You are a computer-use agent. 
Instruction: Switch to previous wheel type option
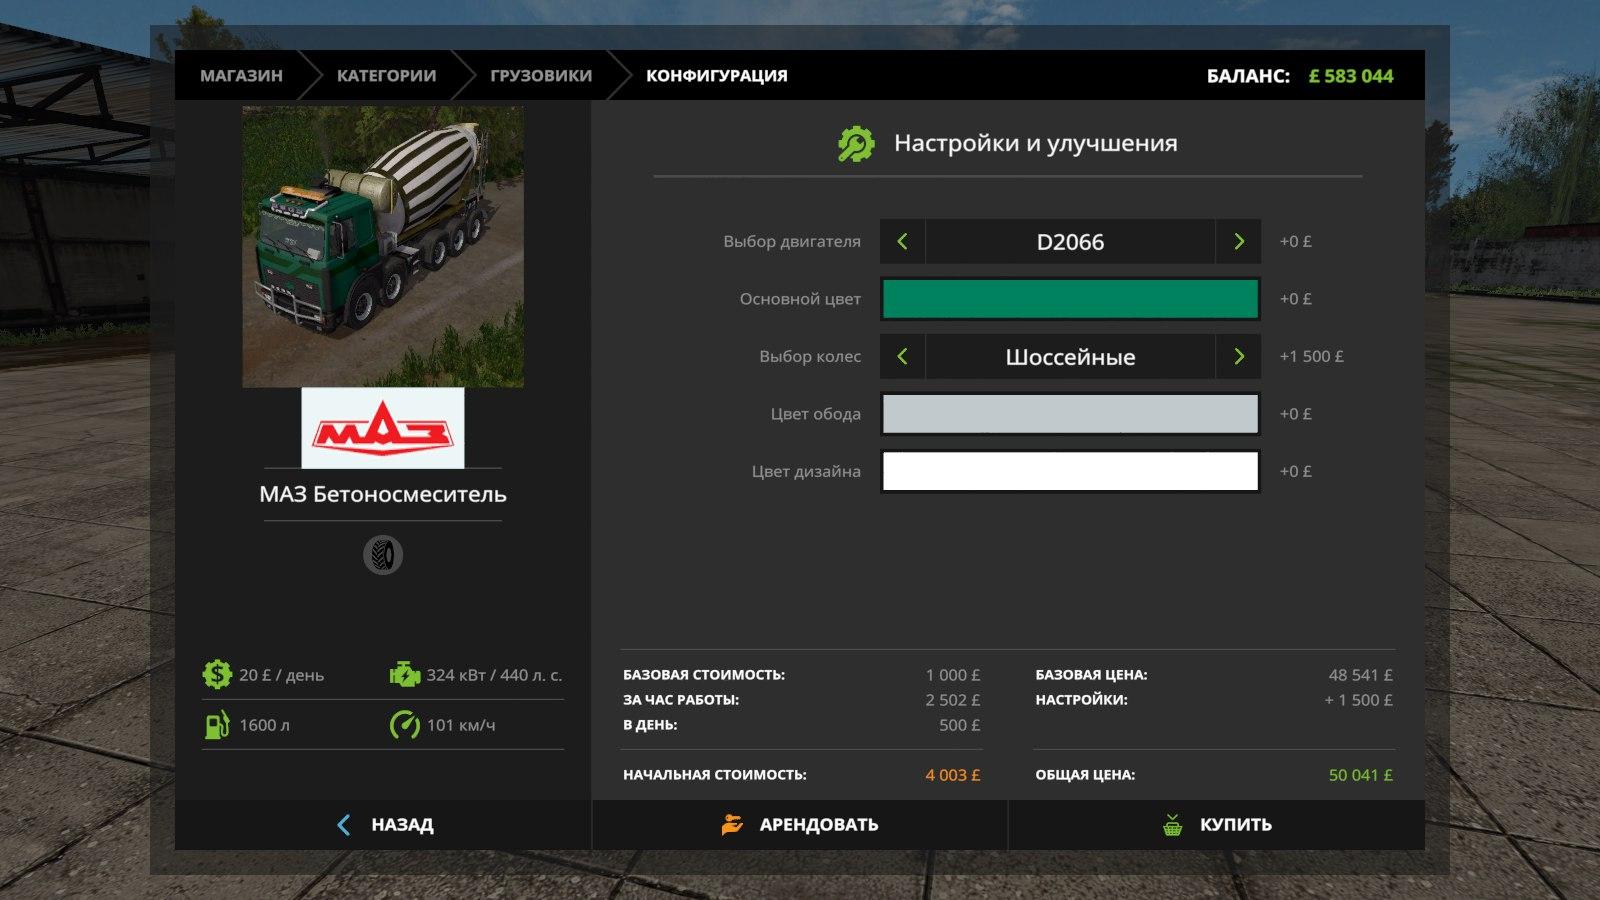pos(902,357)
